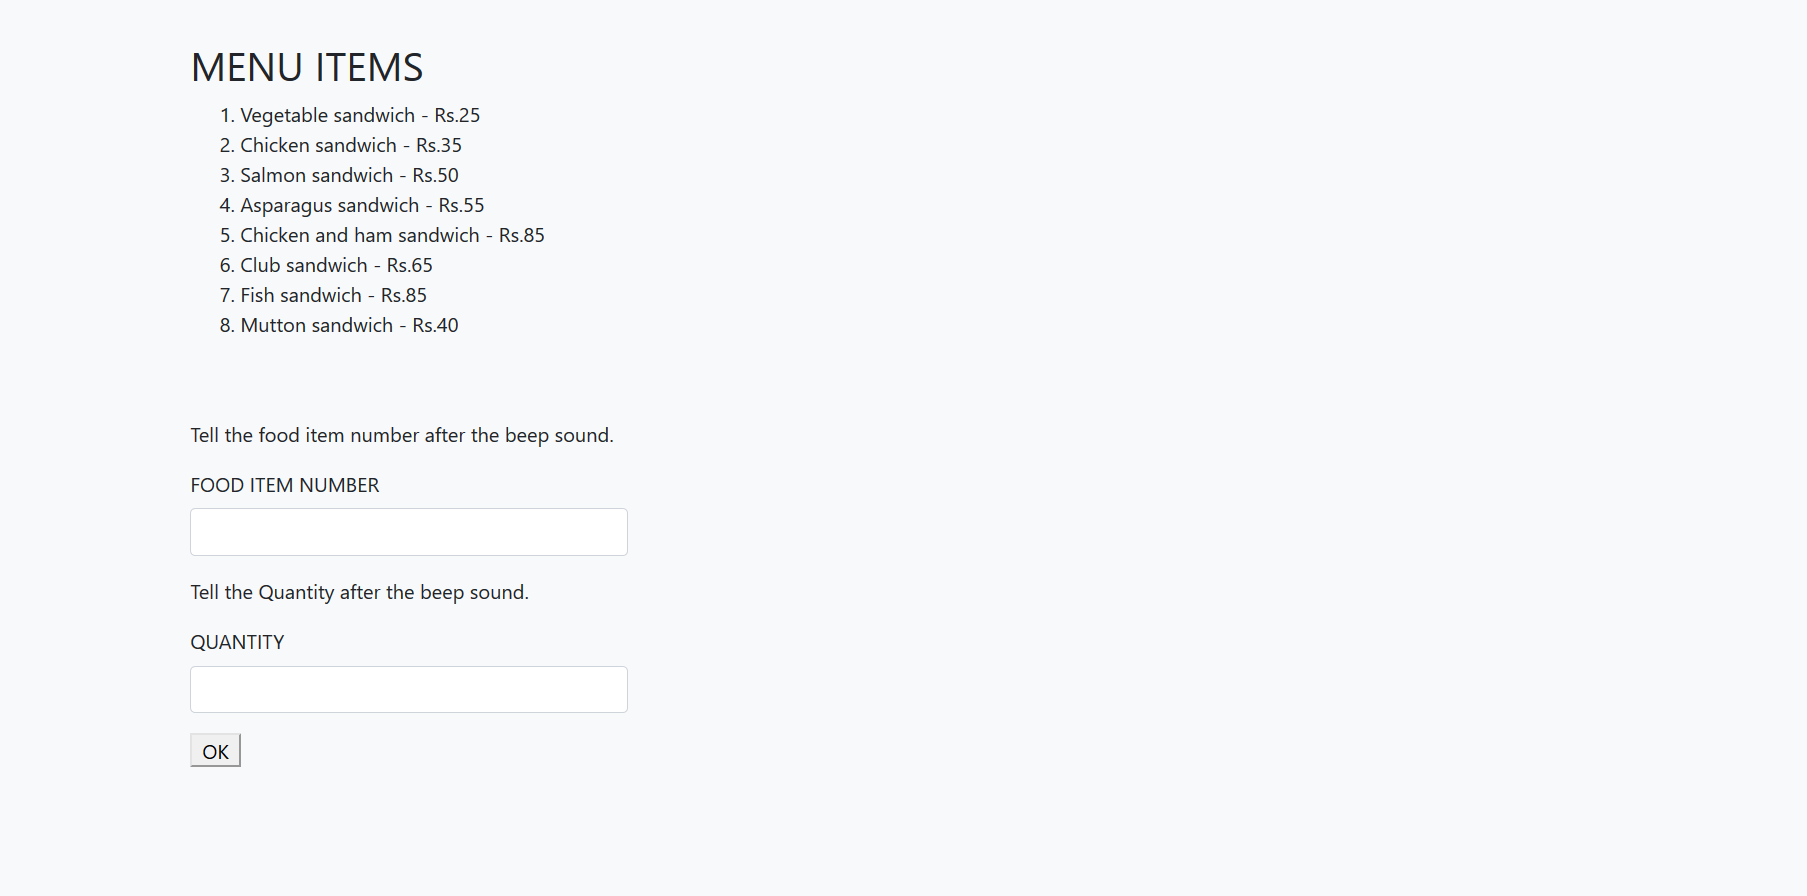Click the FOOD ITEM NUMBER label
The image size is (1807, 896).
point(285,486)
